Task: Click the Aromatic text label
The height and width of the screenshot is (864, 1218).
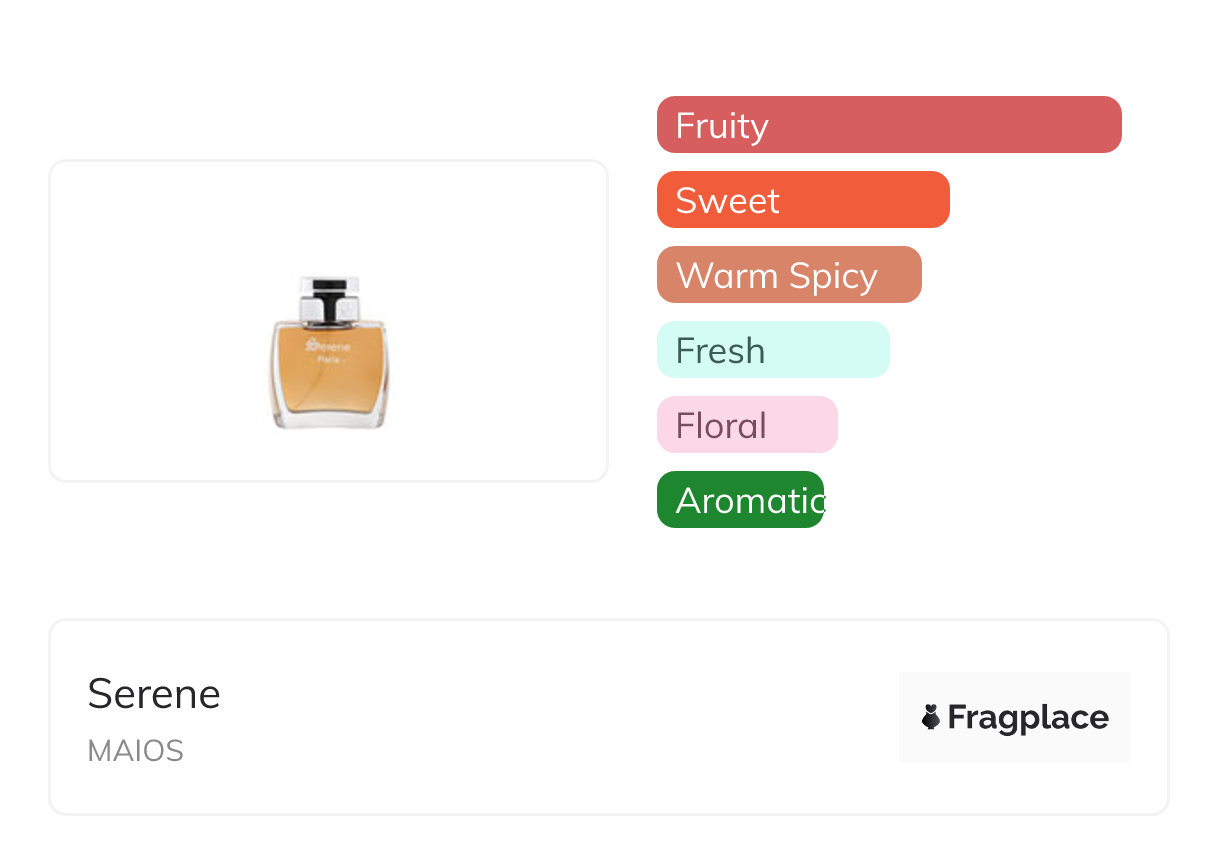Action: (x=748, y=501)
